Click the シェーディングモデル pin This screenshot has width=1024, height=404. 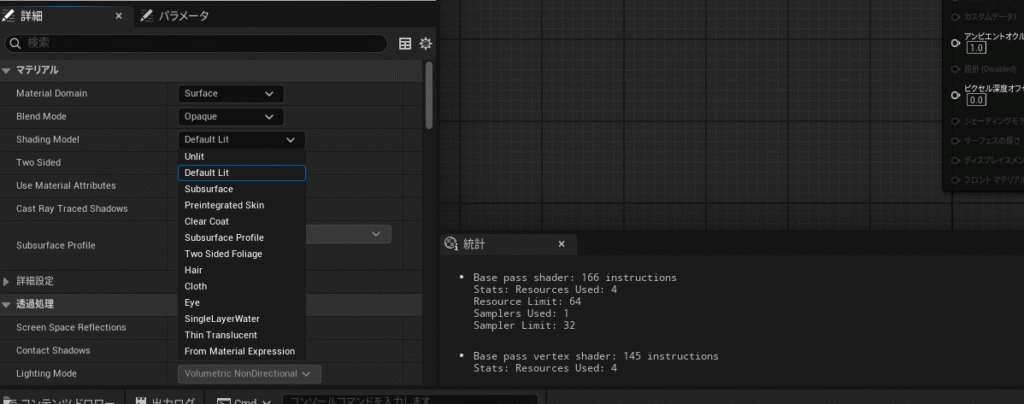(955, 121)
